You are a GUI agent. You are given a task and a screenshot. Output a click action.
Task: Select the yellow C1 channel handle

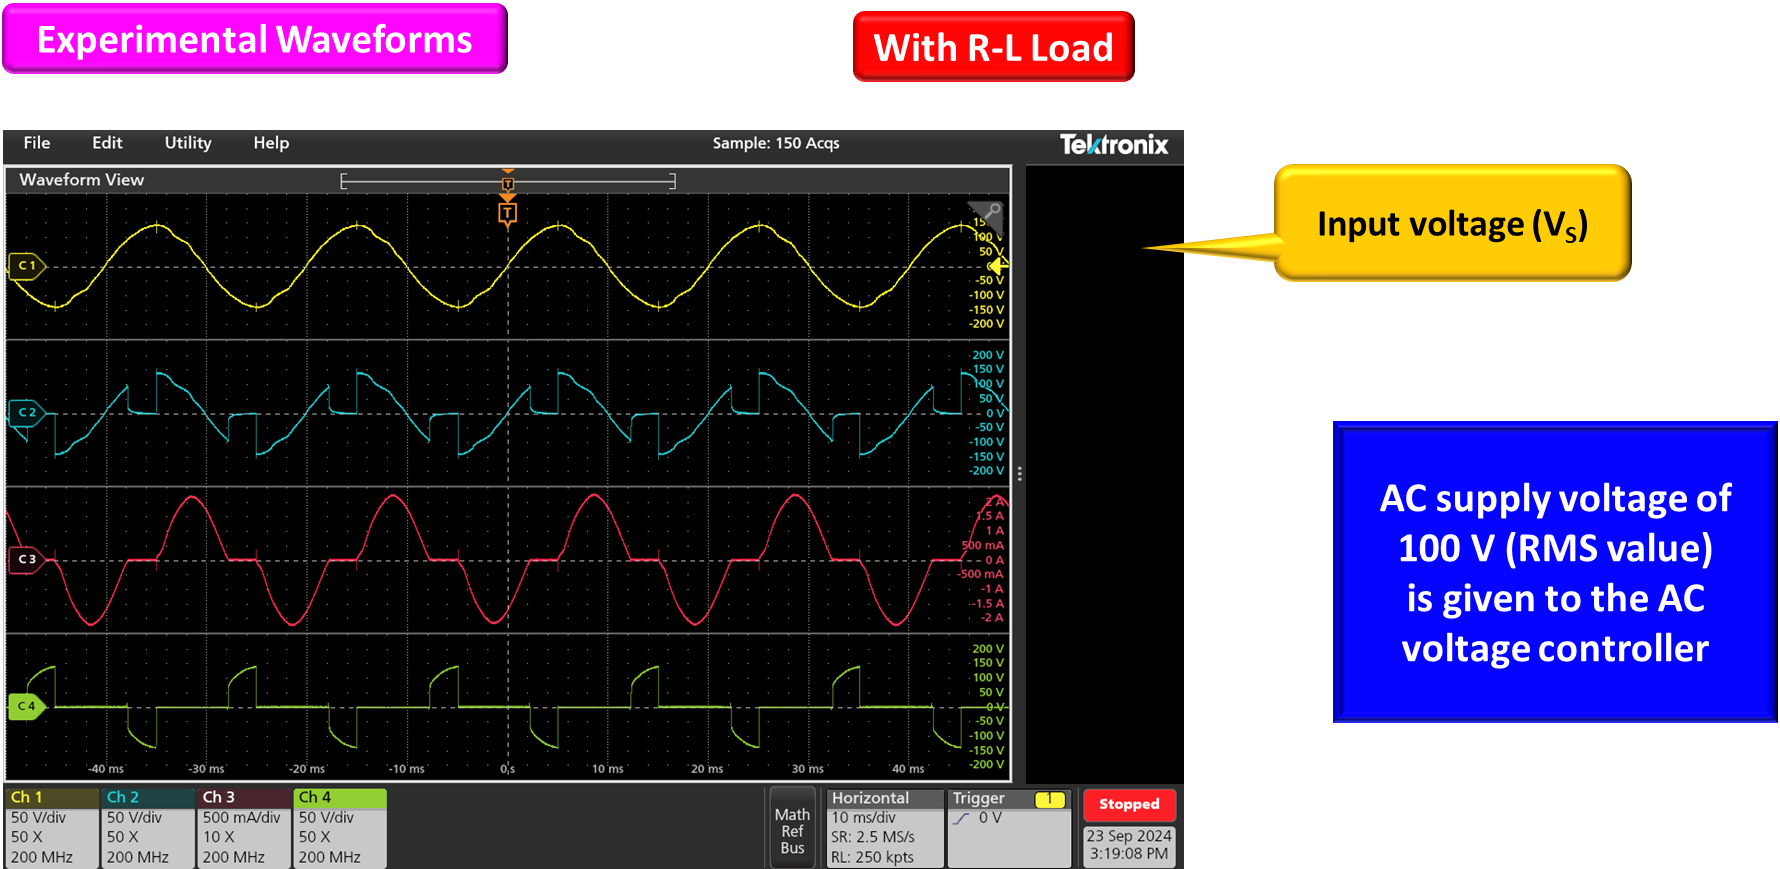tap(26, 266)
